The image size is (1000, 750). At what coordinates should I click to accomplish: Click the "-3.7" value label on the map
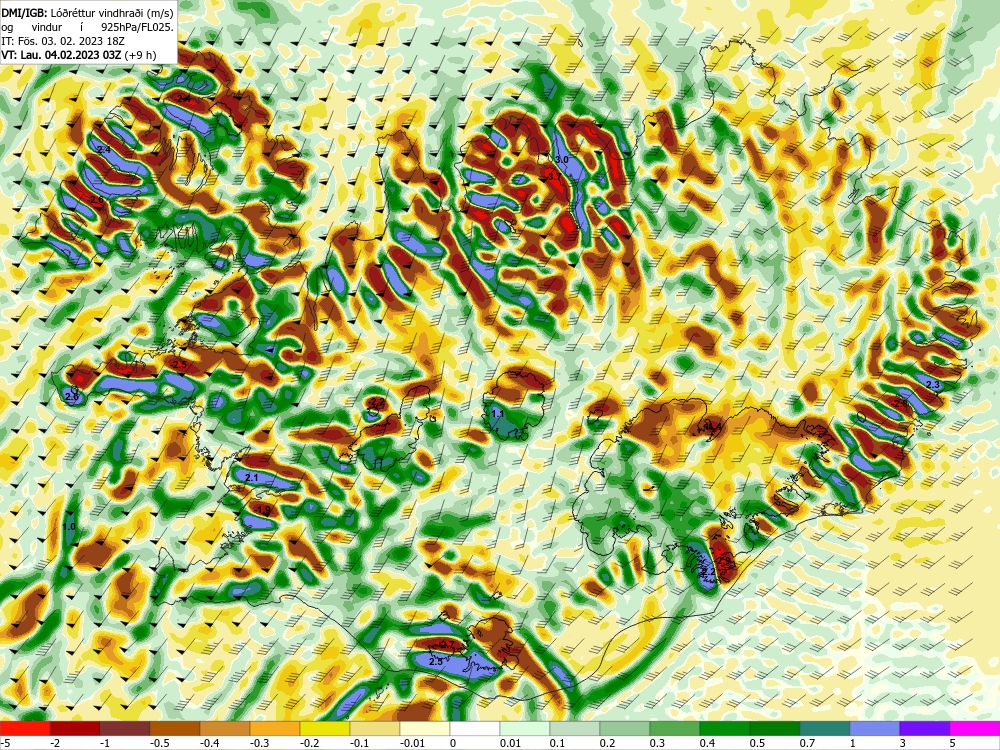tap(554, 176)
